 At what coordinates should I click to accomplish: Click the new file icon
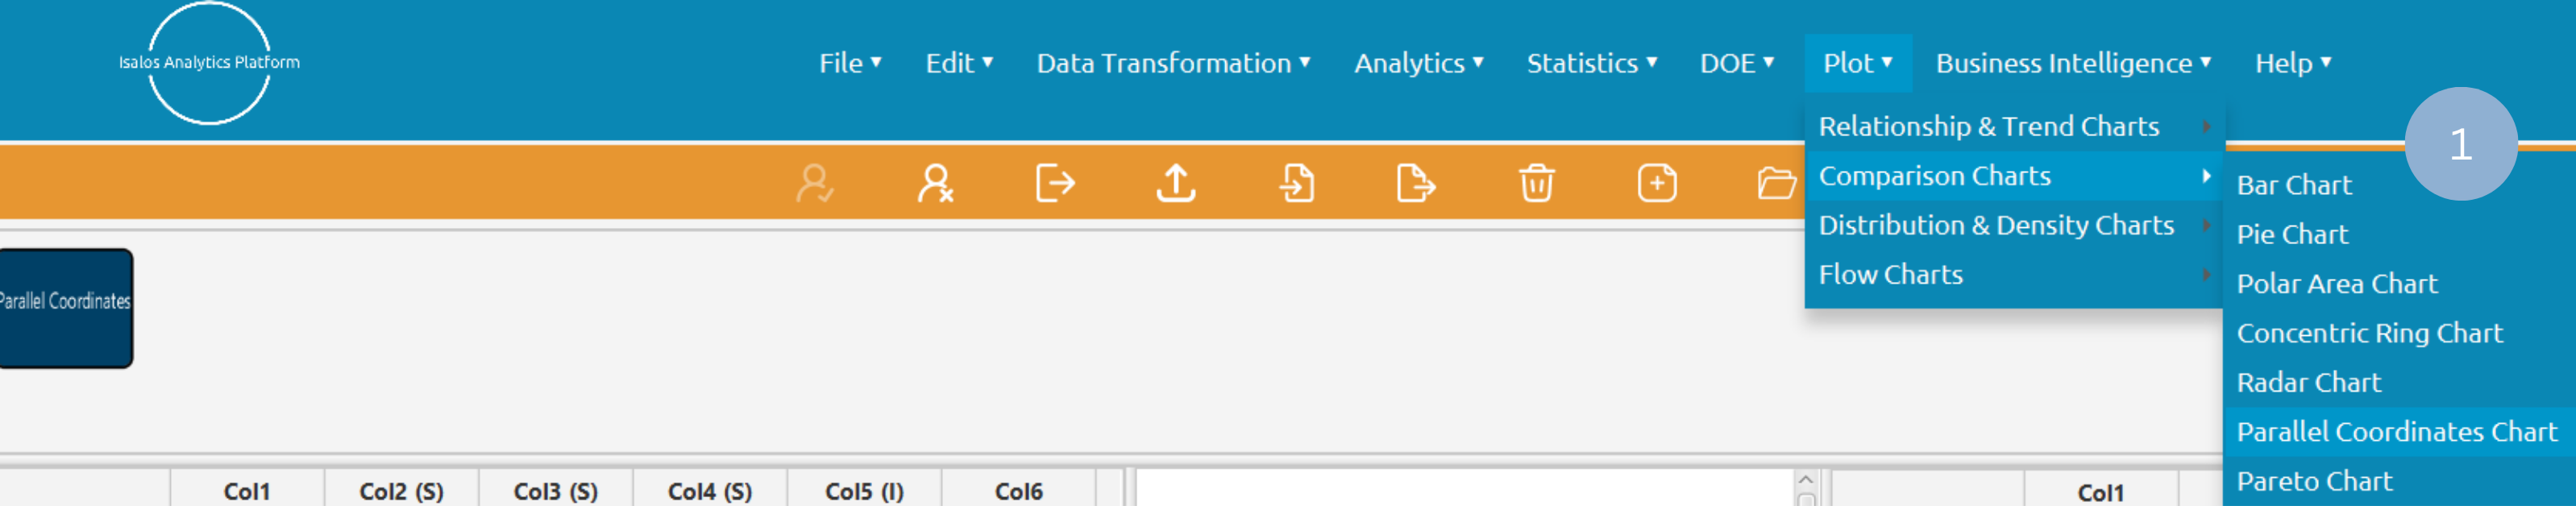click(1658, 184)
